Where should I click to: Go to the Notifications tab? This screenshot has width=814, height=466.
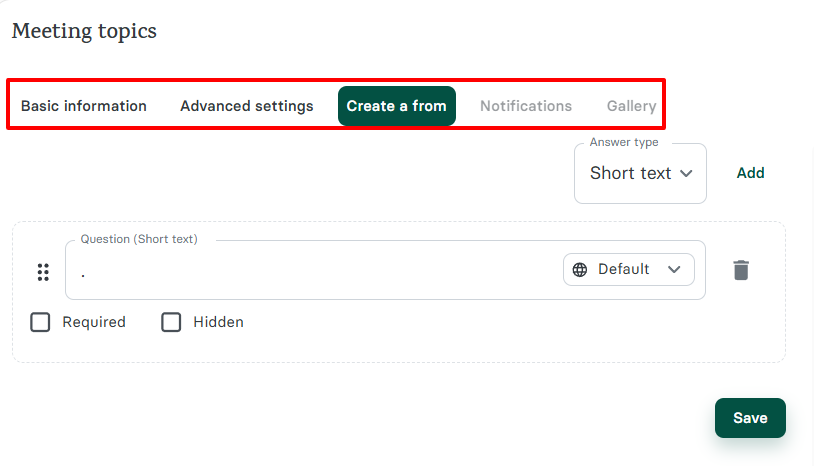pos(526,106)
